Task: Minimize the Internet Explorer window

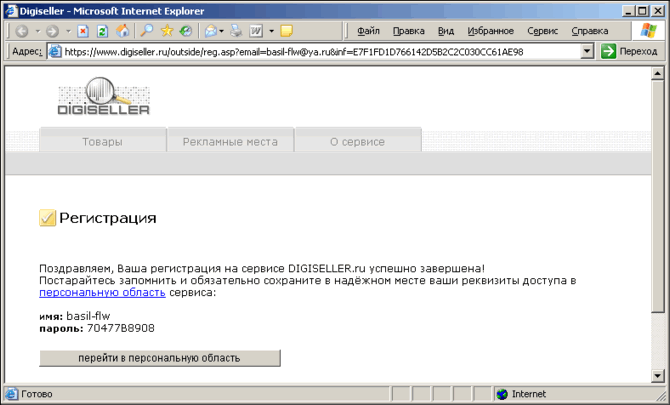Action: click(x=628, y=11)
